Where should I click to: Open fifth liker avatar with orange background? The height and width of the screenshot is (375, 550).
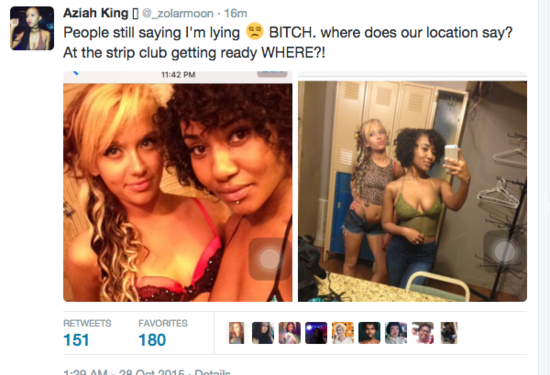(343, 333)
